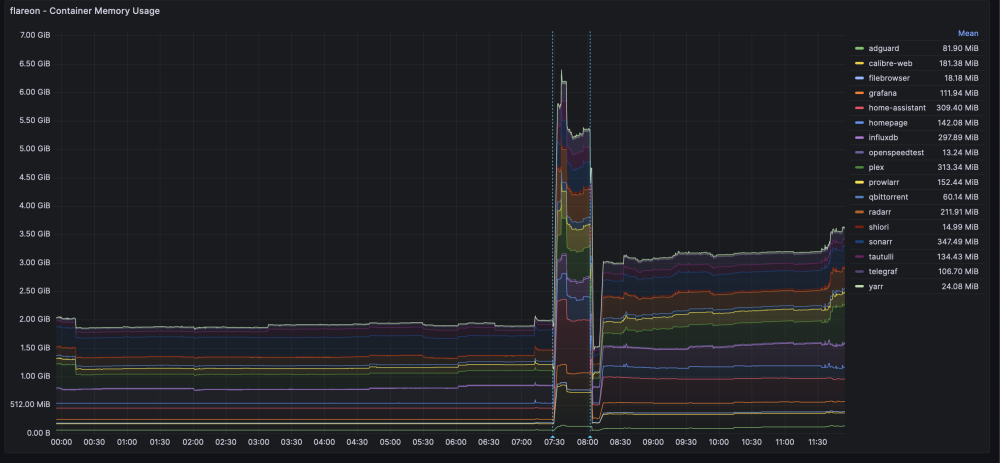Image resolution: width=1000 pixels, height=463 pixels.
Task: Click the 297.89 MiB influxdb mean
Action: tap(958, 138)
